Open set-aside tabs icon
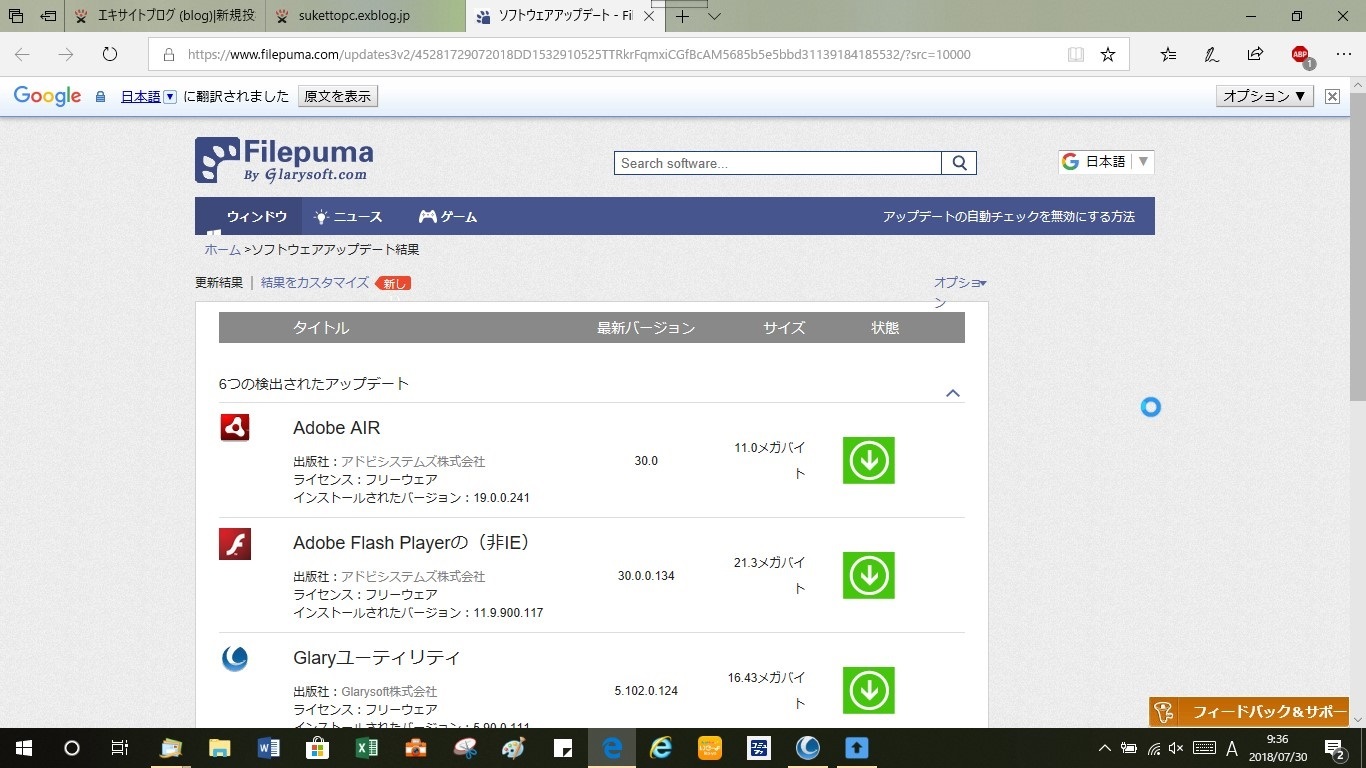The image size is (1366, 768). 16,16
